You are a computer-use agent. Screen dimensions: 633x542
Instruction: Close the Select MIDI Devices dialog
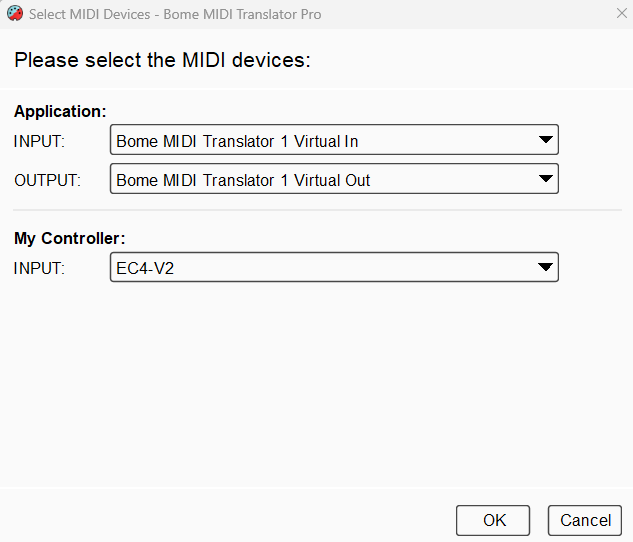click(x=622, y=13)
